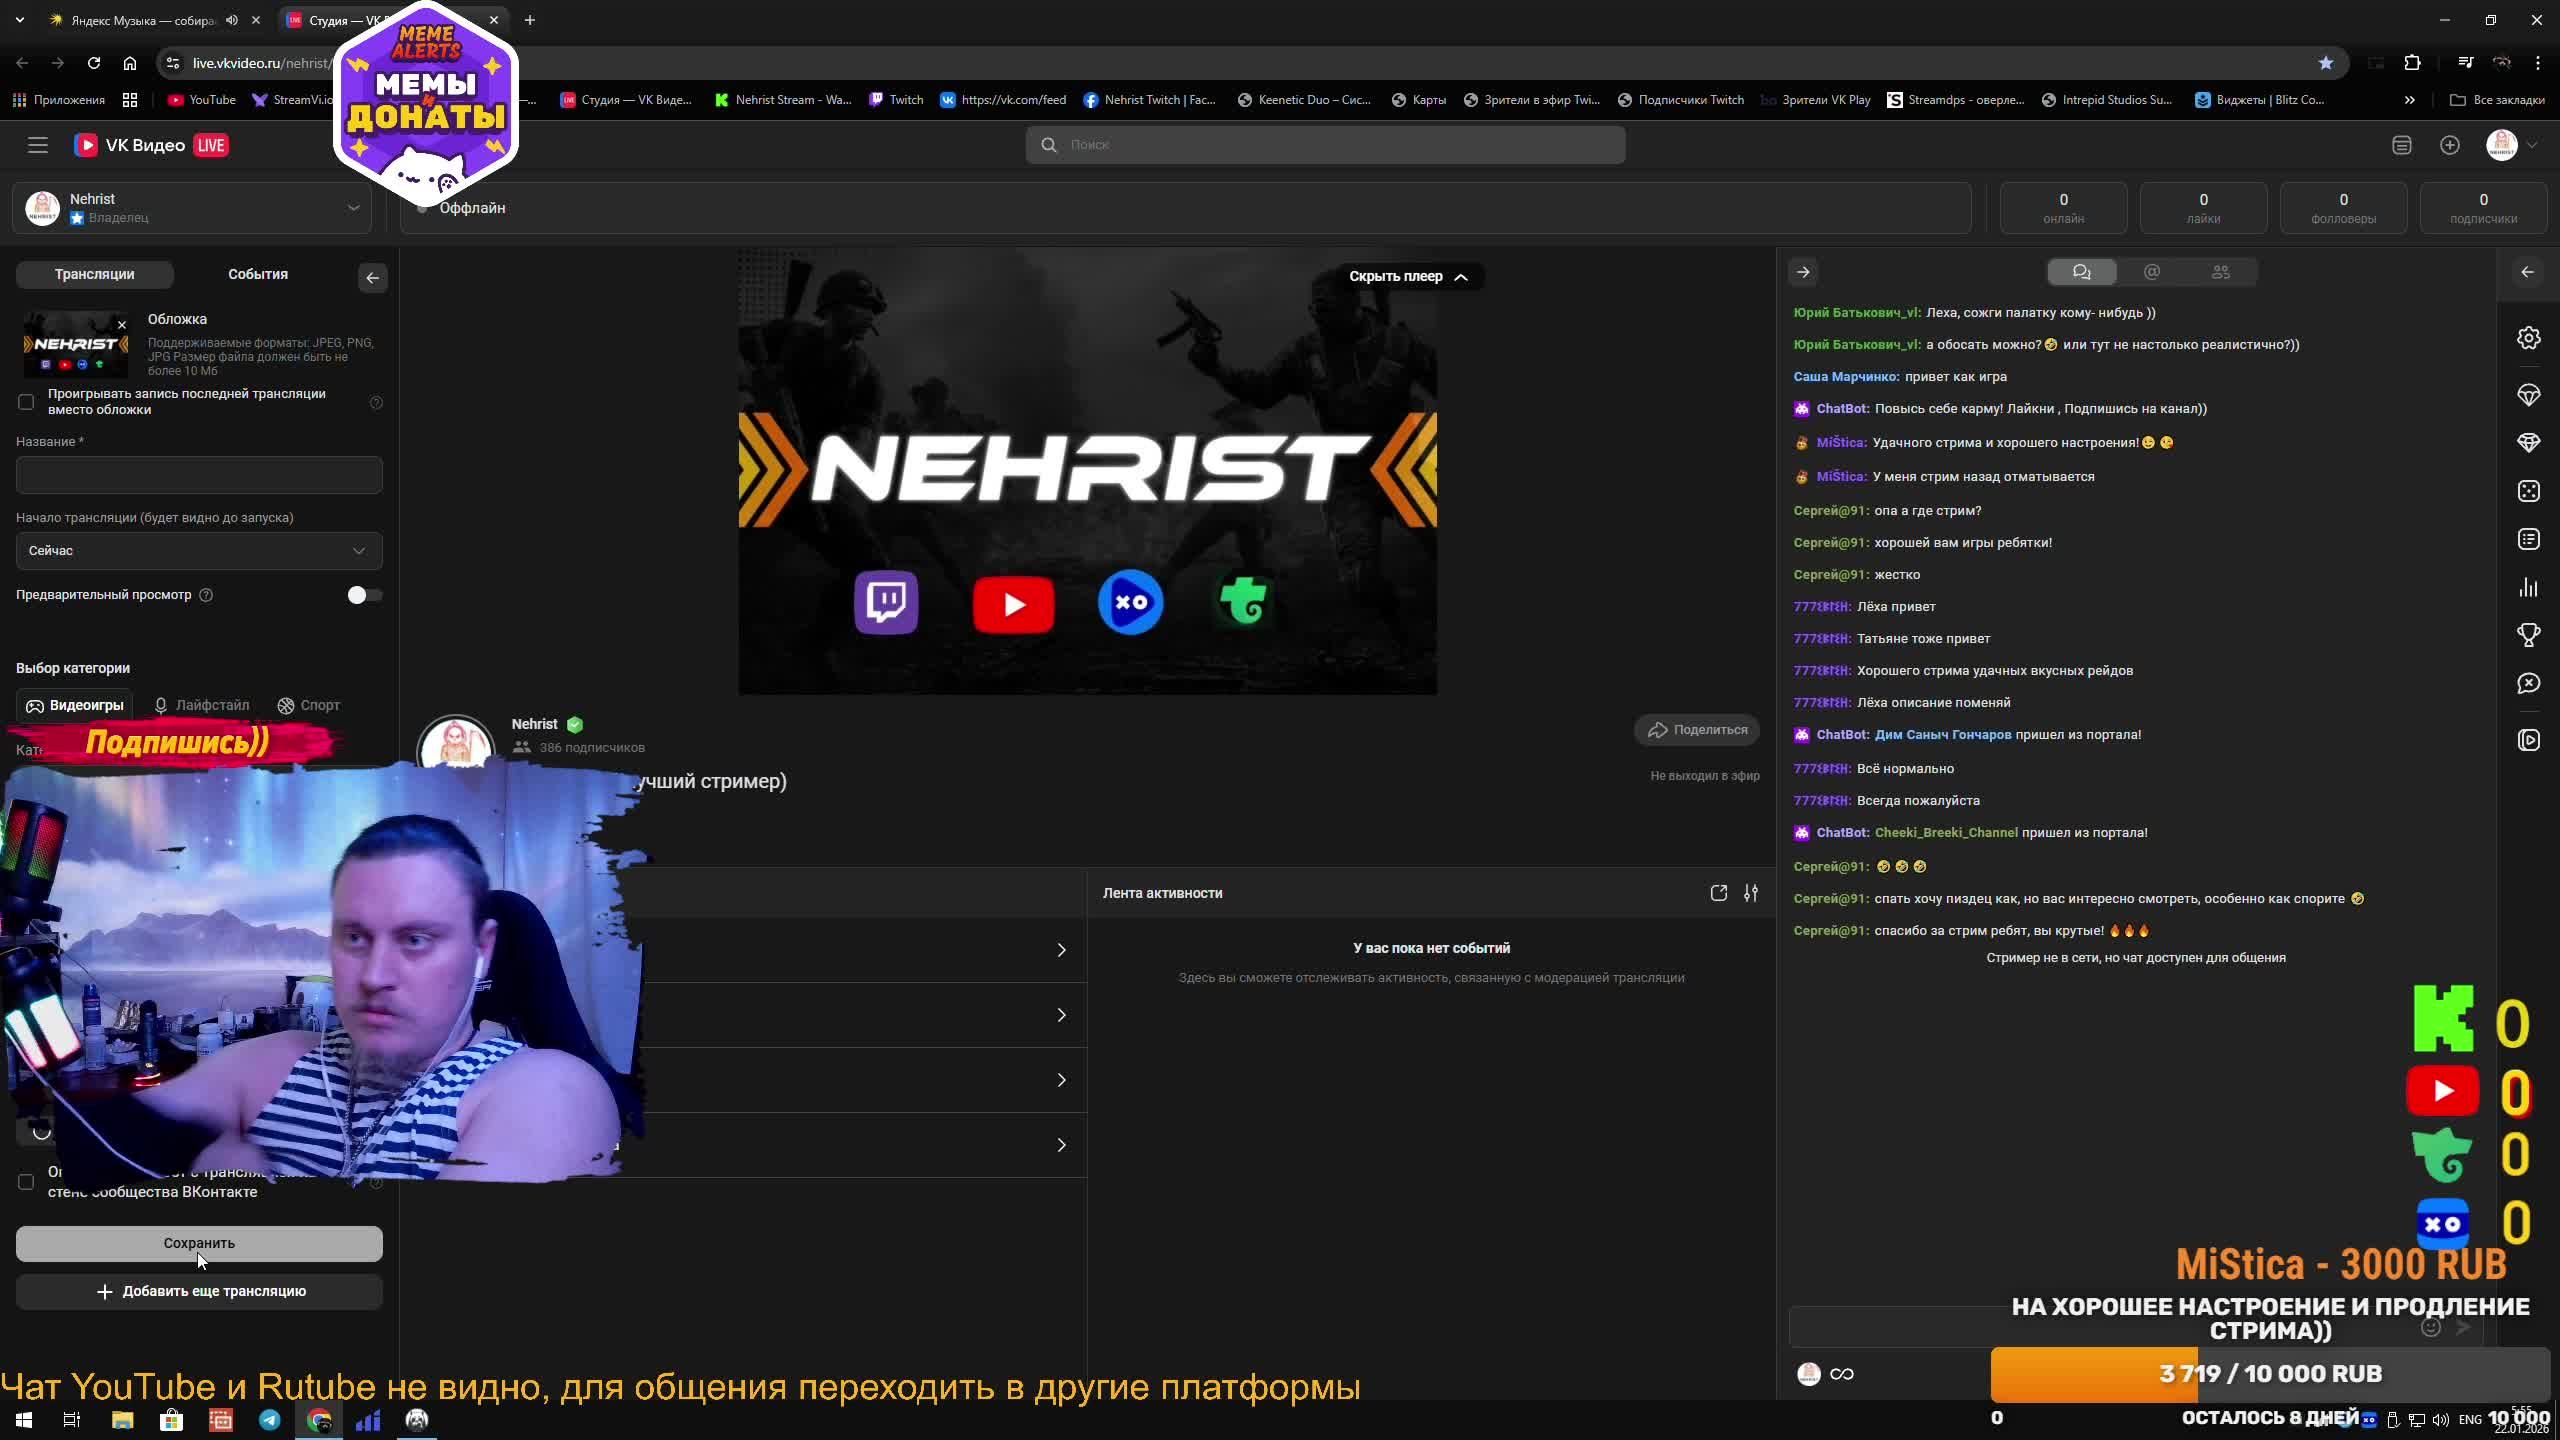The width and height of the screenshot is (2560, 1440).
Task: Open the statistics bar chart icon
Action: [x=2528, y=587]
